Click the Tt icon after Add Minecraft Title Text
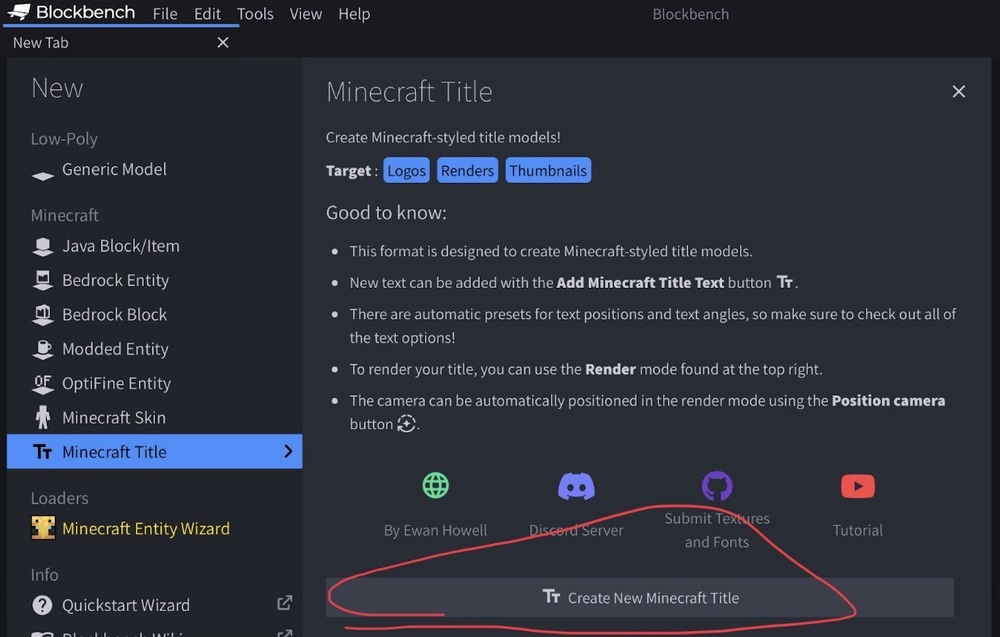Screen dimensions: 1000x637 point(784,282)
